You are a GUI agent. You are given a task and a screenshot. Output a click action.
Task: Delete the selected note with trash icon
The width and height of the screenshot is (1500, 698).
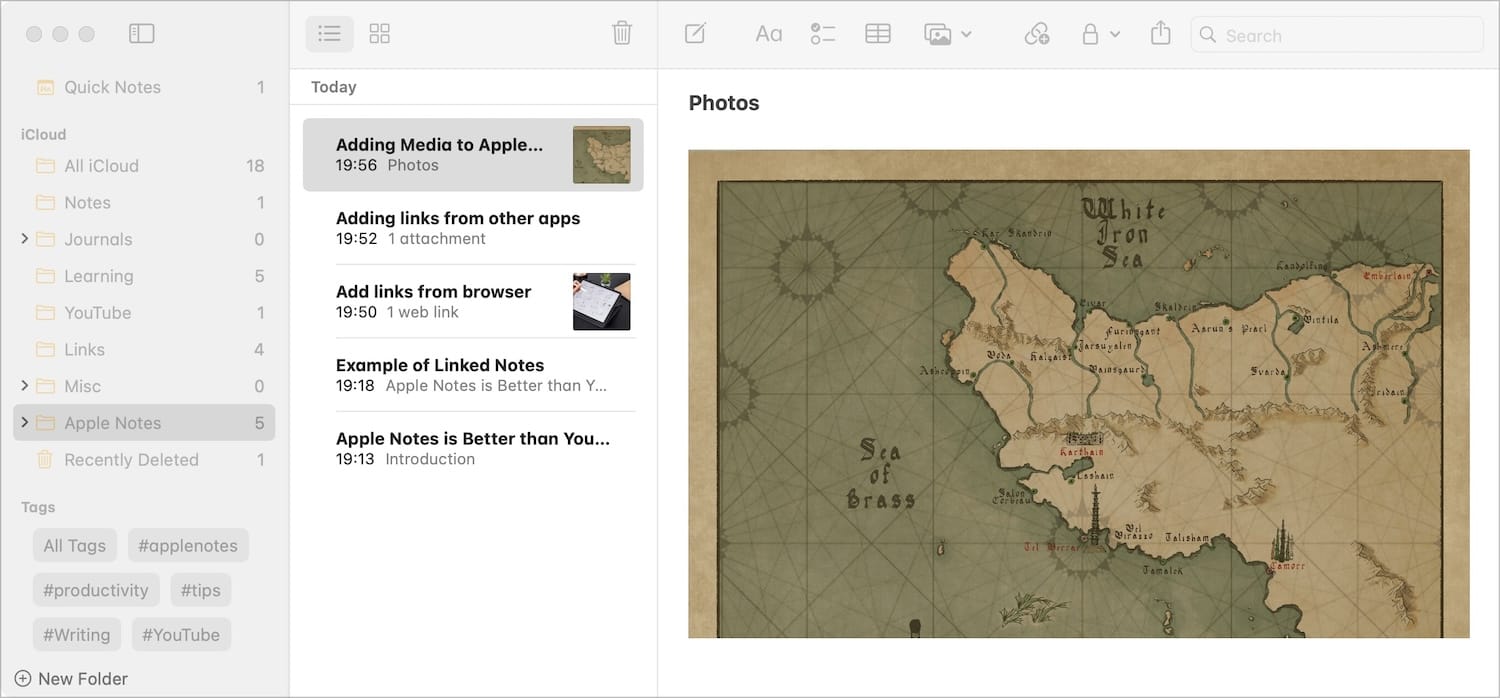pos(622,34)
